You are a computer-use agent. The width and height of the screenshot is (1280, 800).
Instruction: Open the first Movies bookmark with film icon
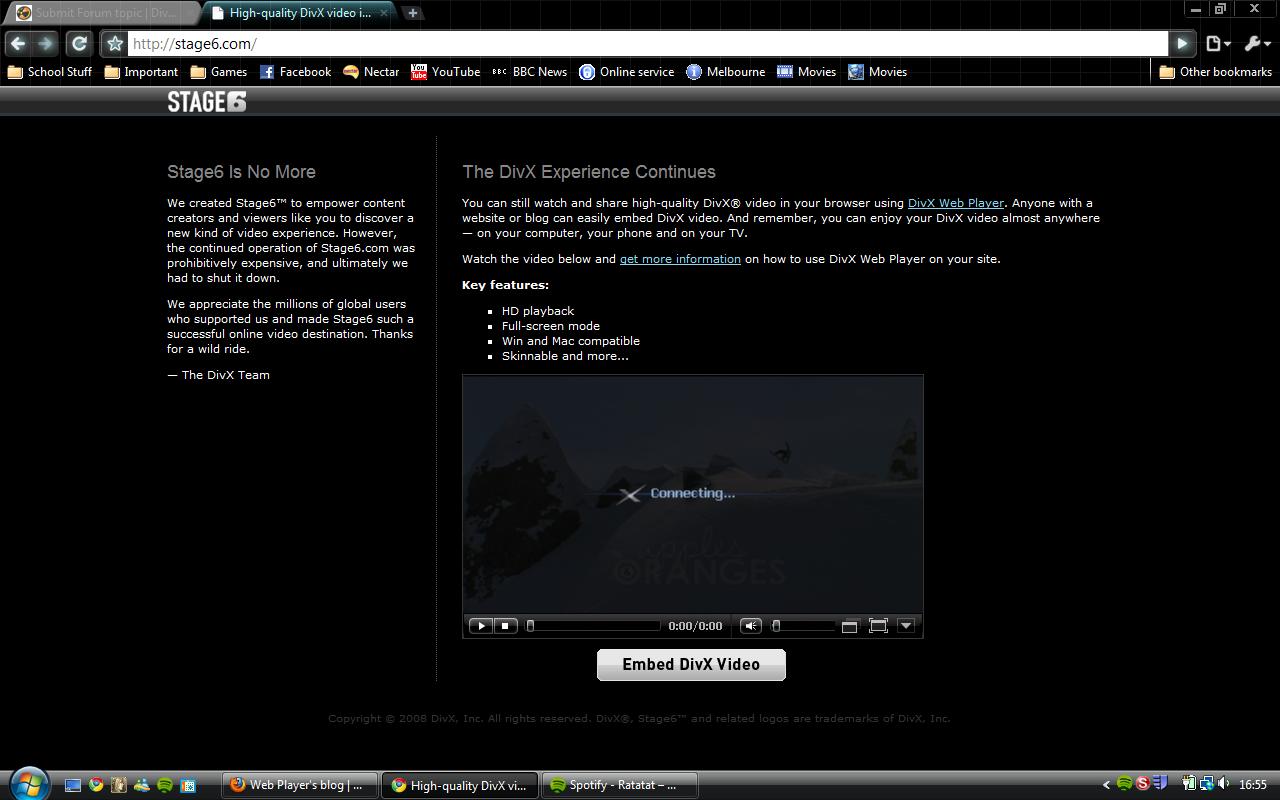pyautogui.click(x=806, y=72)
